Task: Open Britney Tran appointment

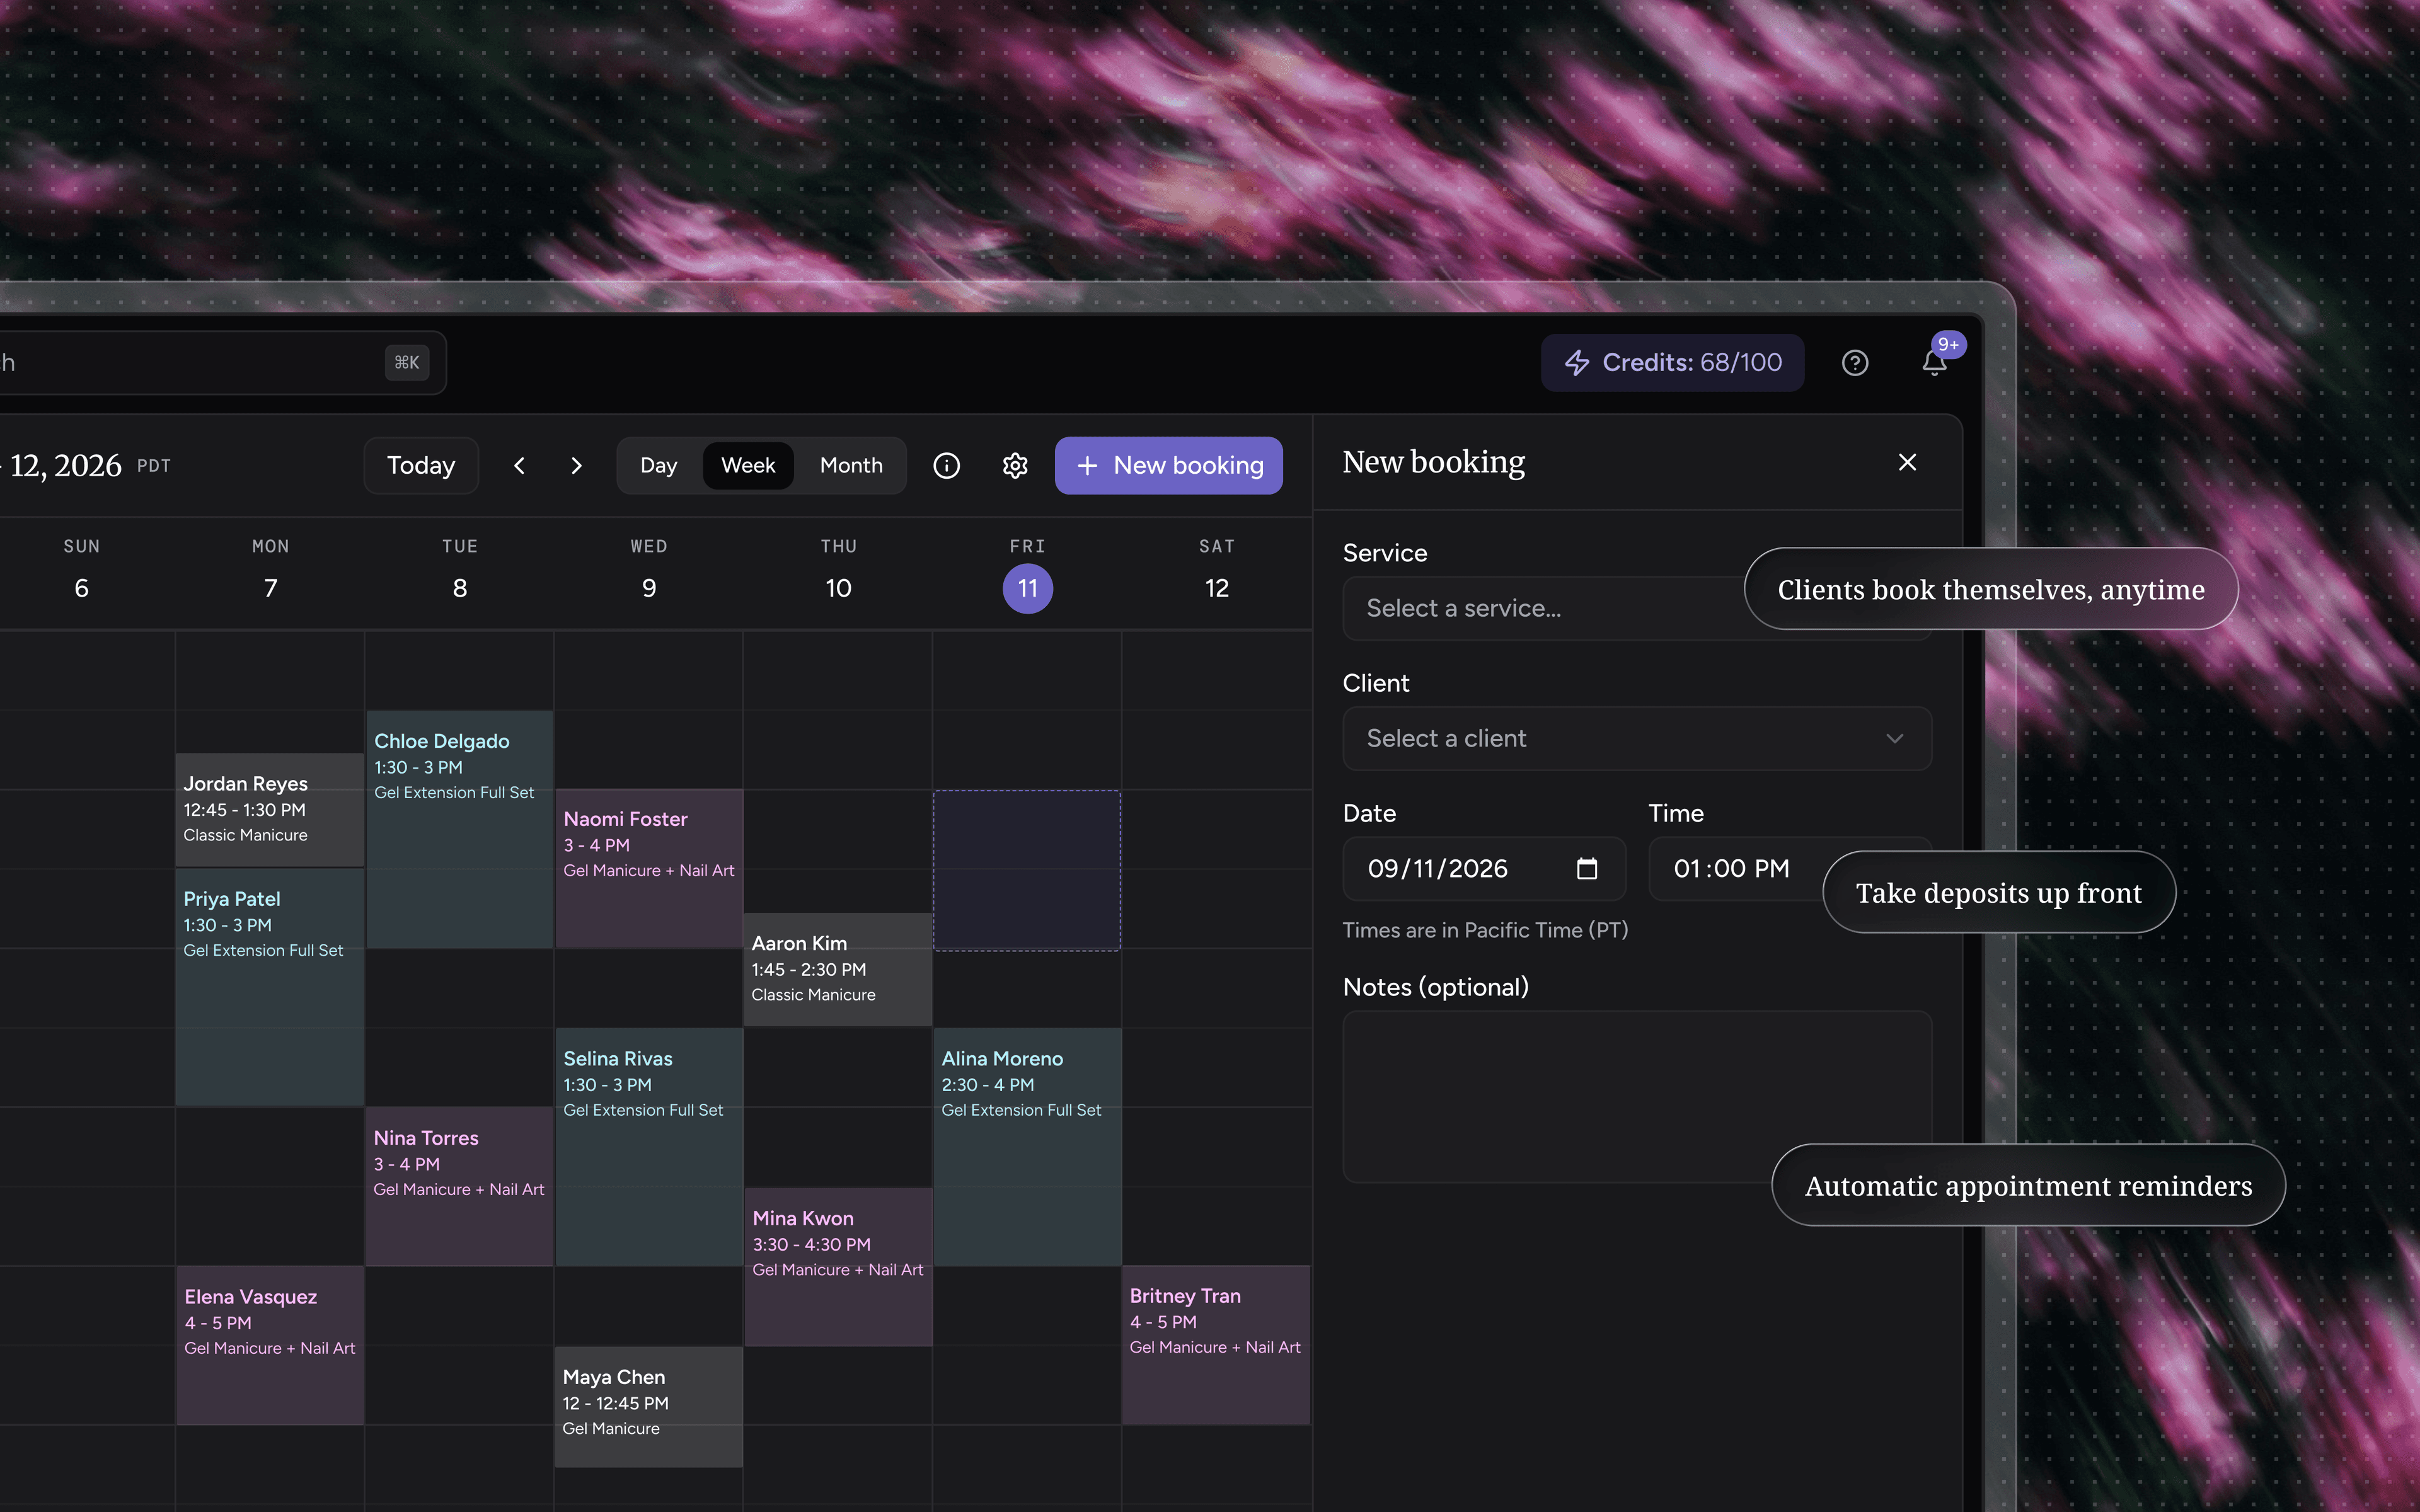Action: tap(1216, 1345)
